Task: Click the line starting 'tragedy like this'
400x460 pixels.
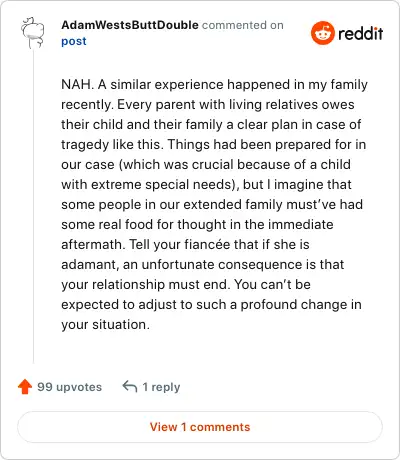Action: click(x=213, y=145)
